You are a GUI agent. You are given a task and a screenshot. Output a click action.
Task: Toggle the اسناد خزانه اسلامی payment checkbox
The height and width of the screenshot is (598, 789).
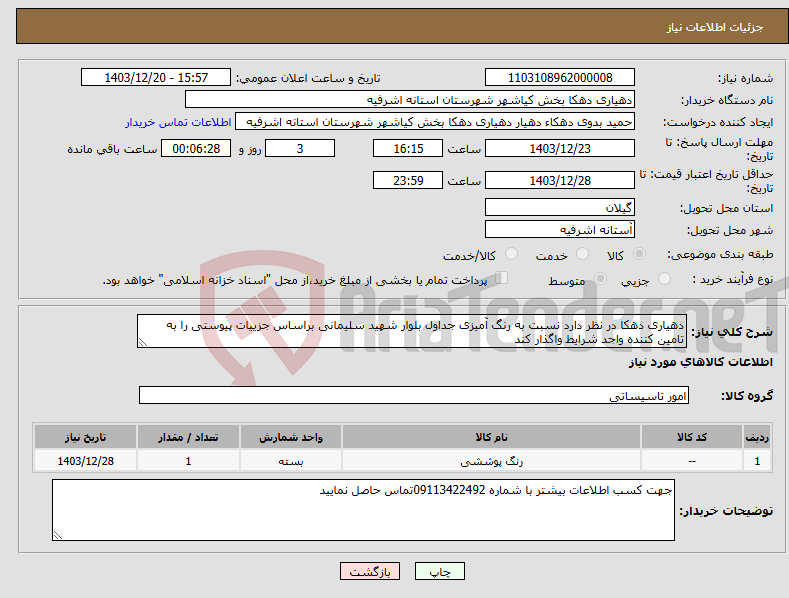click(x=501, y=277)
